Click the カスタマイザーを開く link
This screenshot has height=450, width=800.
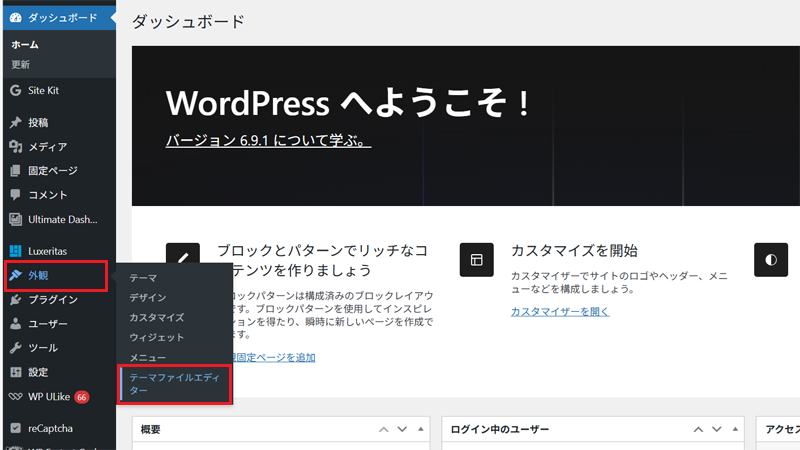click(x=559, y=311)
